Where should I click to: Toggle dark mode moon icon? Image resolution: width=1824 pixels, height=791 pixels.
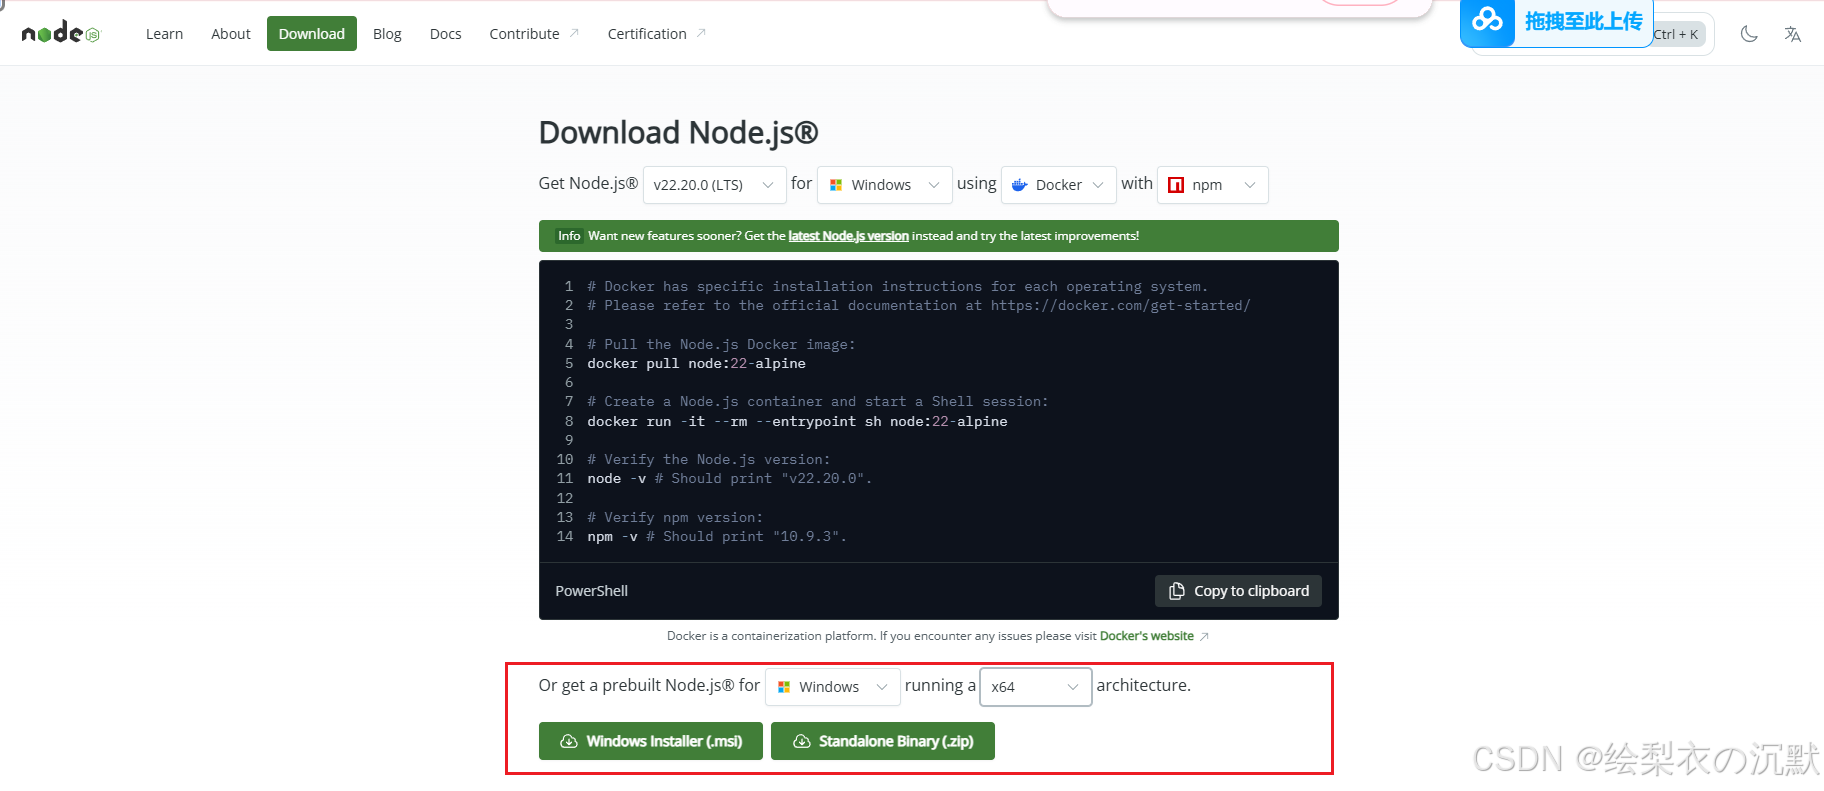tap(1749, 34)
